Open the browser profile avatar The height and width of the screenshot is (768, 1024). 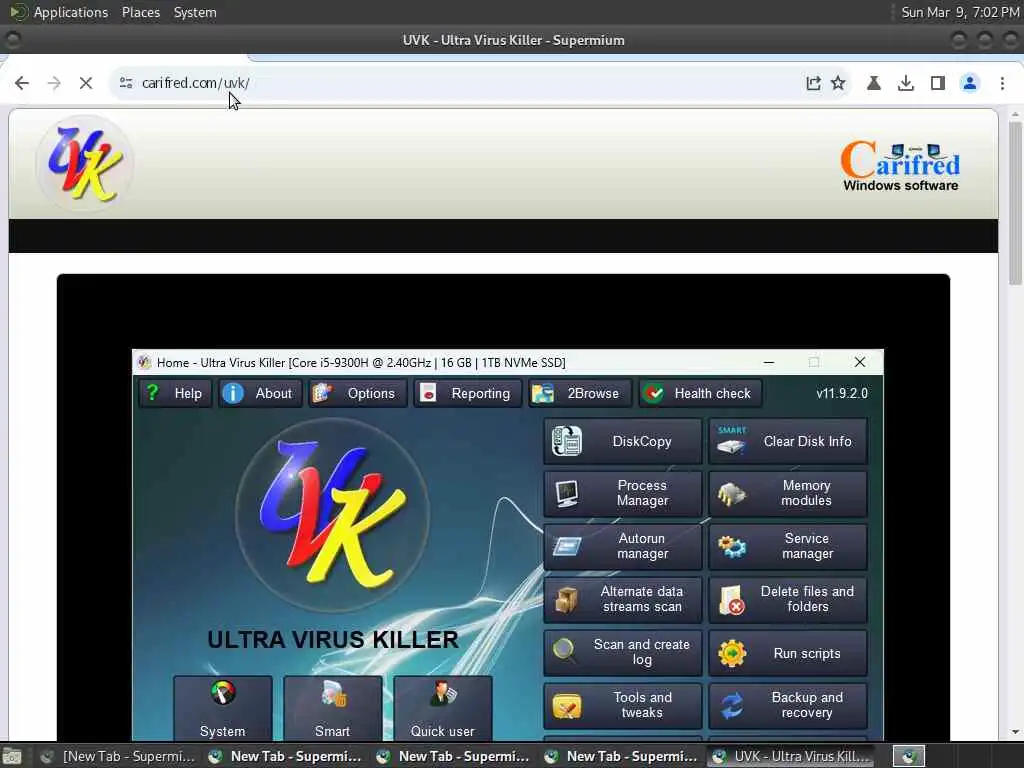tap(970, 83)
